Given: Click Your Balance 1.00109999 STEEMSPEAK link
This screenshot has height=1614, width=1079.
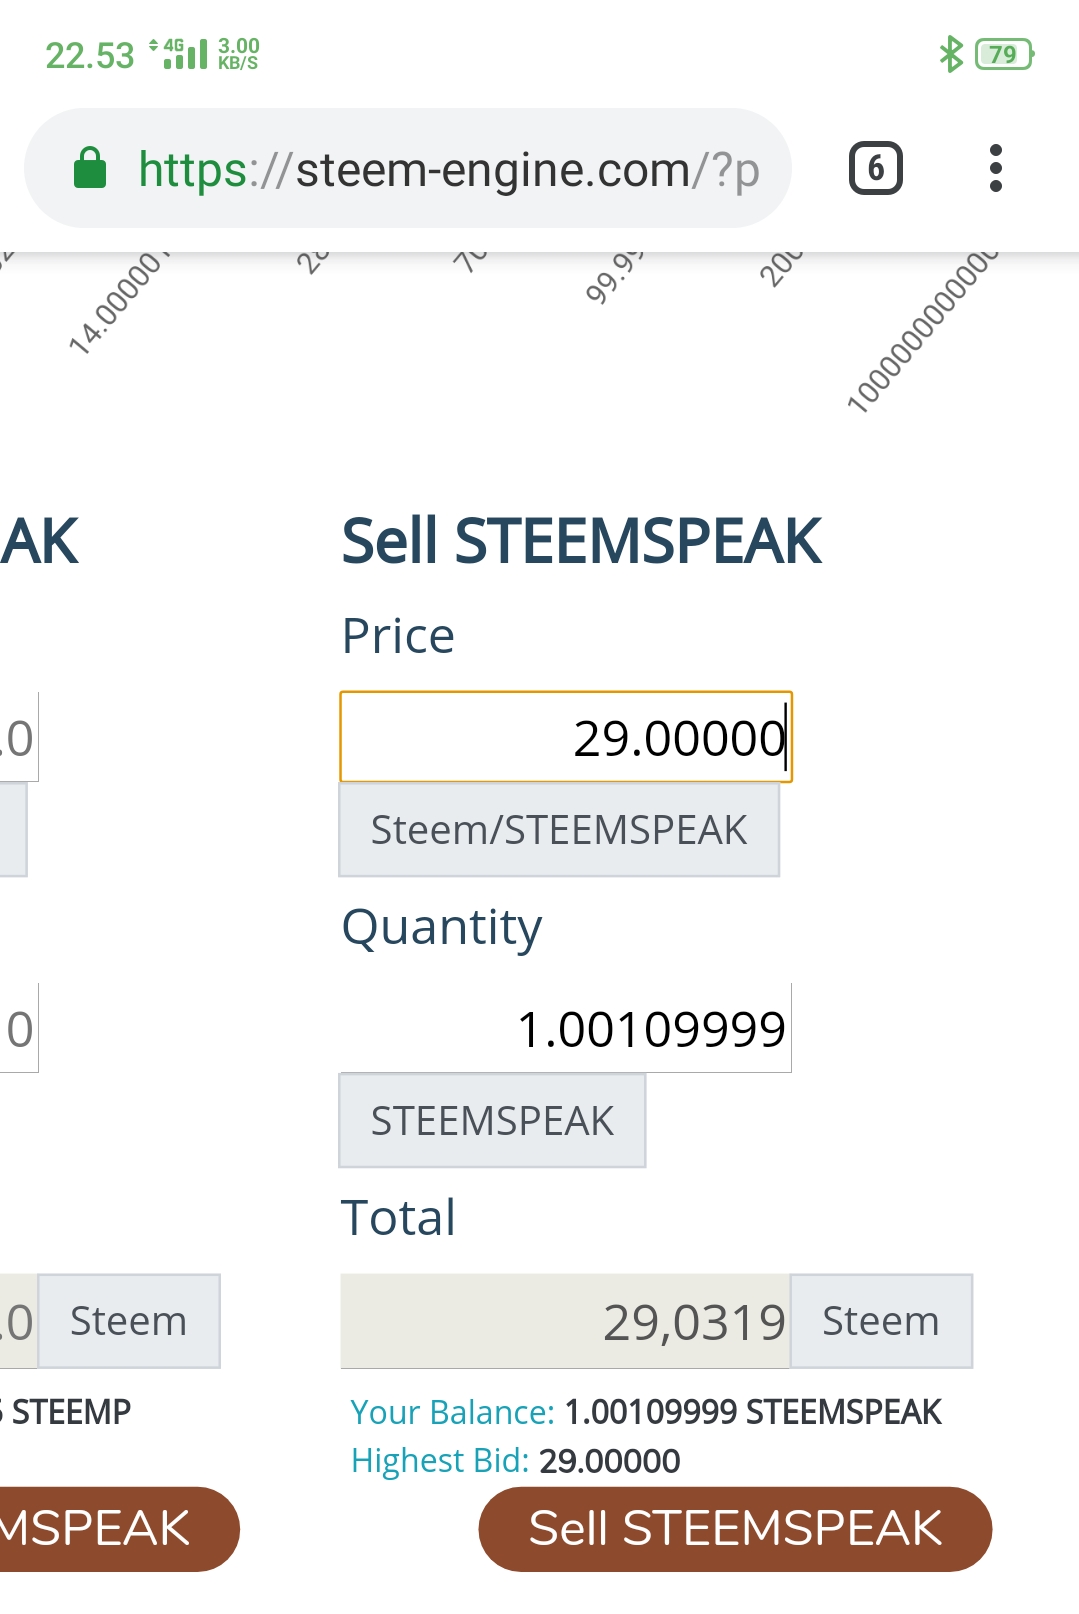Looking at the screenshot, I should (646, 1412).
